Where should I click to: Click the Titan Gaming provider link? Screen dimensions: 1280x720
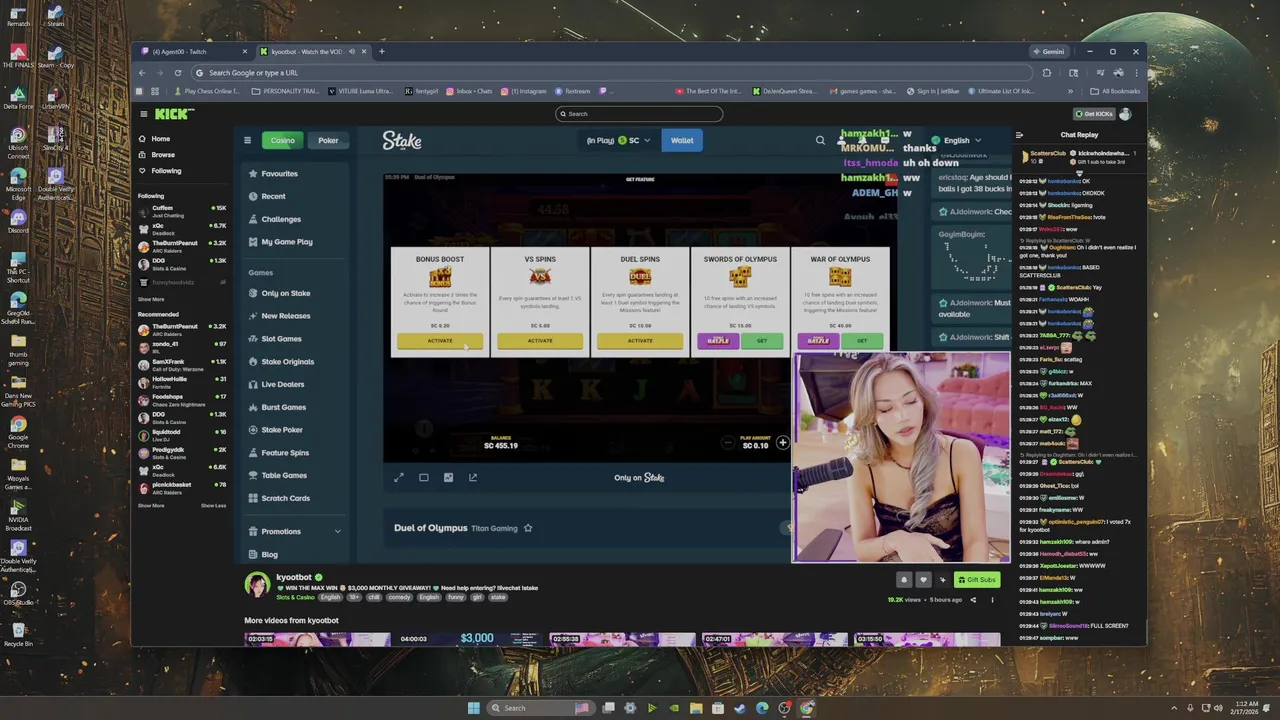pyautogui.click(x=495, y=528)
